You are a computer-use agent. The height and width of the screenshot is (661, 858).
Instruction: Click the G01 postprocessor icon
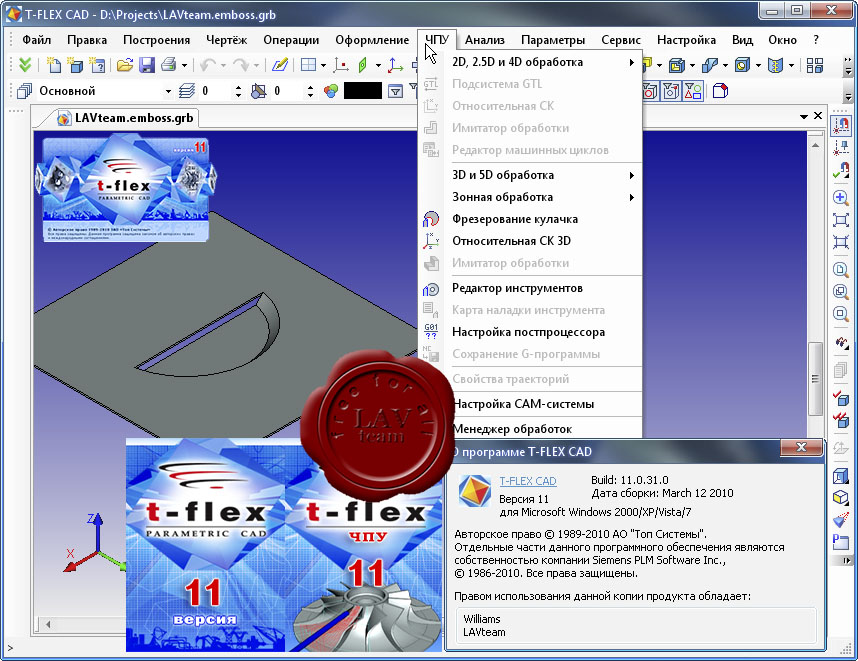(x=431, y=332)
